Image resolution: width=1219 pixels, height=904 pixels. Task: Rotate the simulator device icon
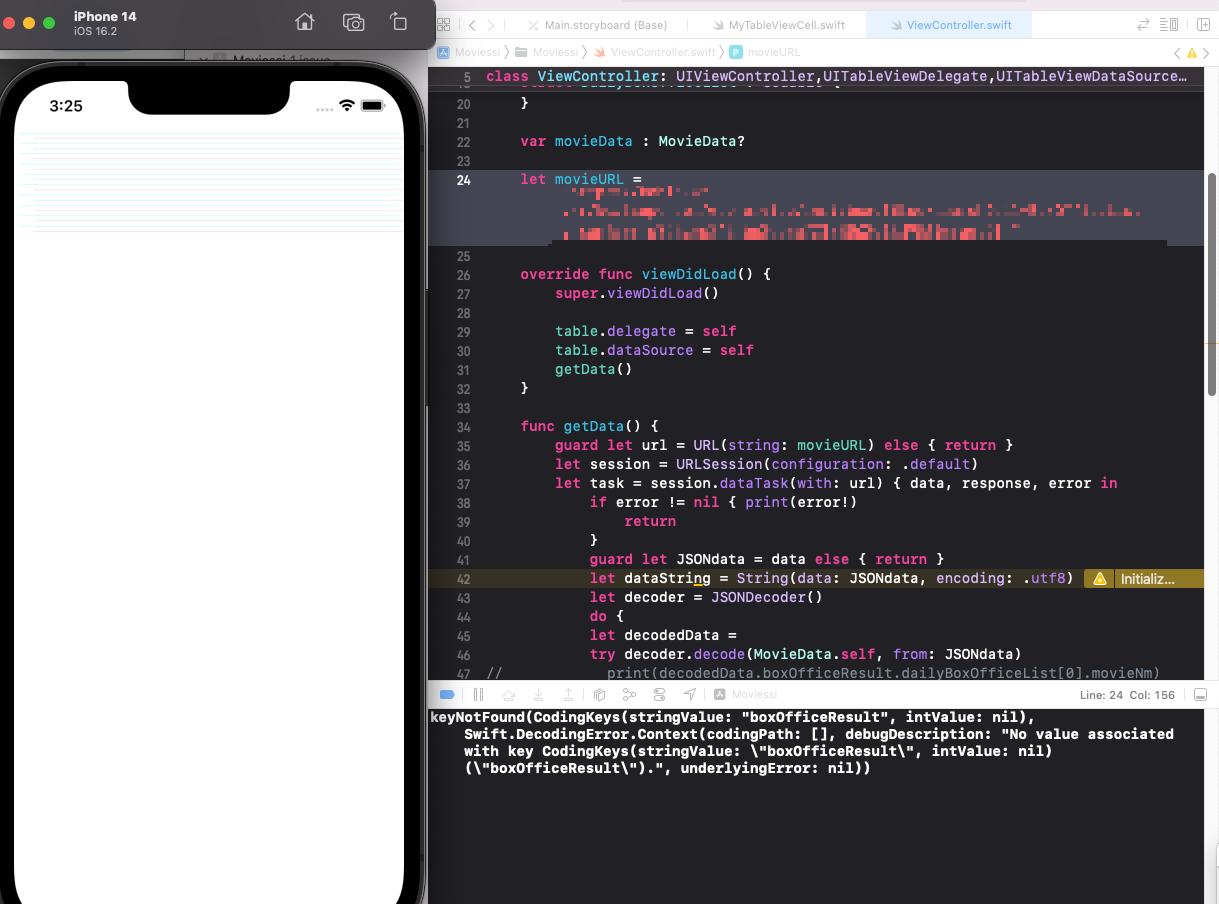click(398, 22)
